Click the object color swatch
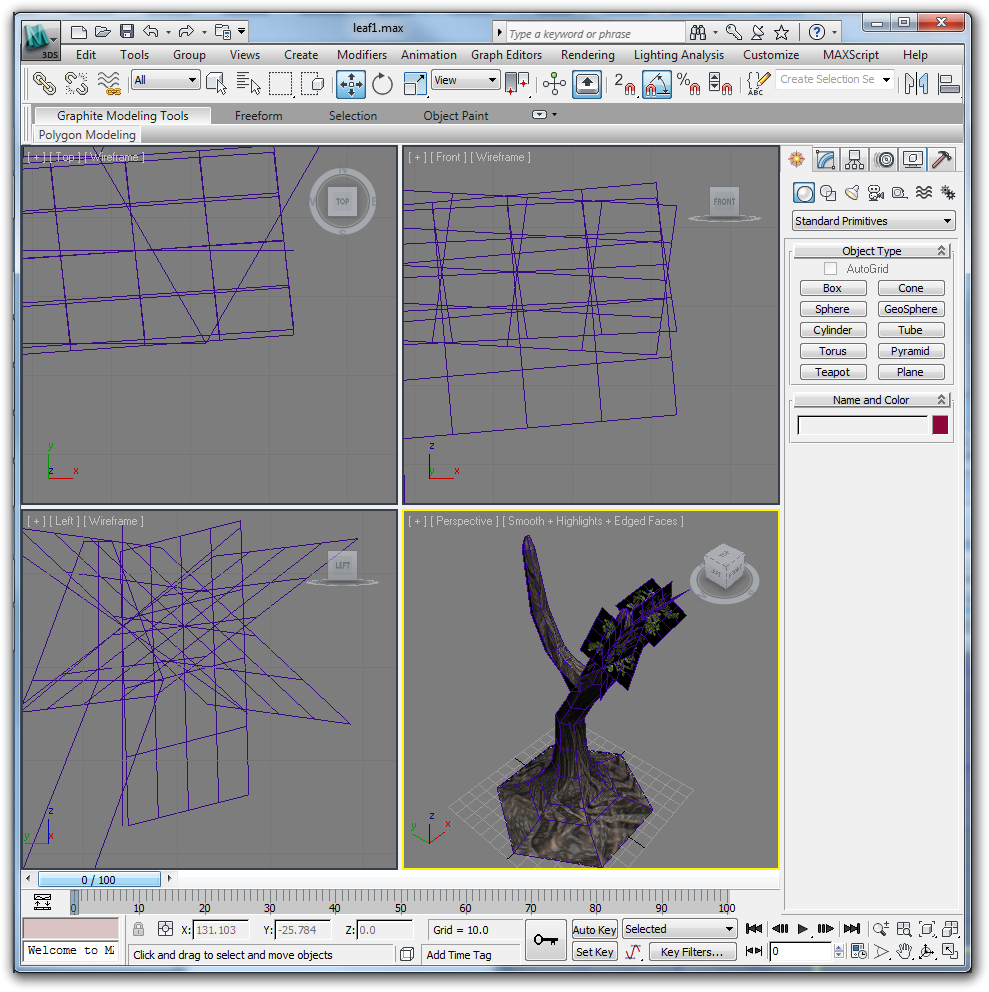989x992 pixels. (940, 425)
